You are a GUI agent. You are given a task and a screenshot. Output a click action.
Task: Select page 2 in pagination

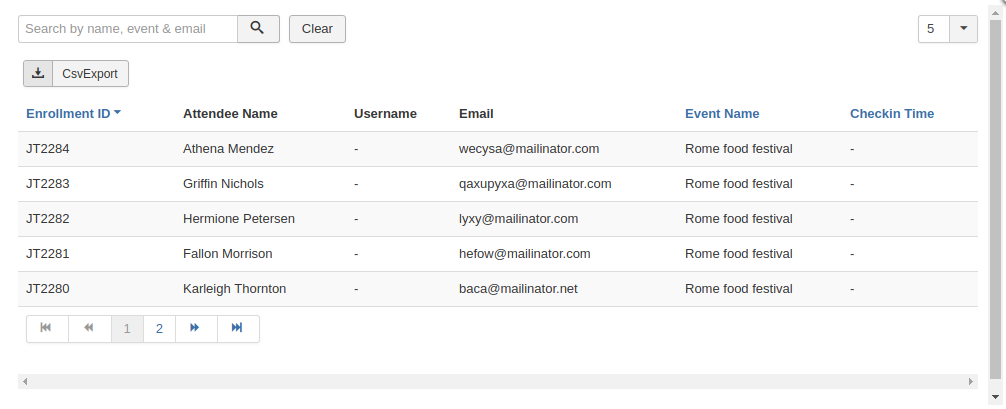[159, 328]
